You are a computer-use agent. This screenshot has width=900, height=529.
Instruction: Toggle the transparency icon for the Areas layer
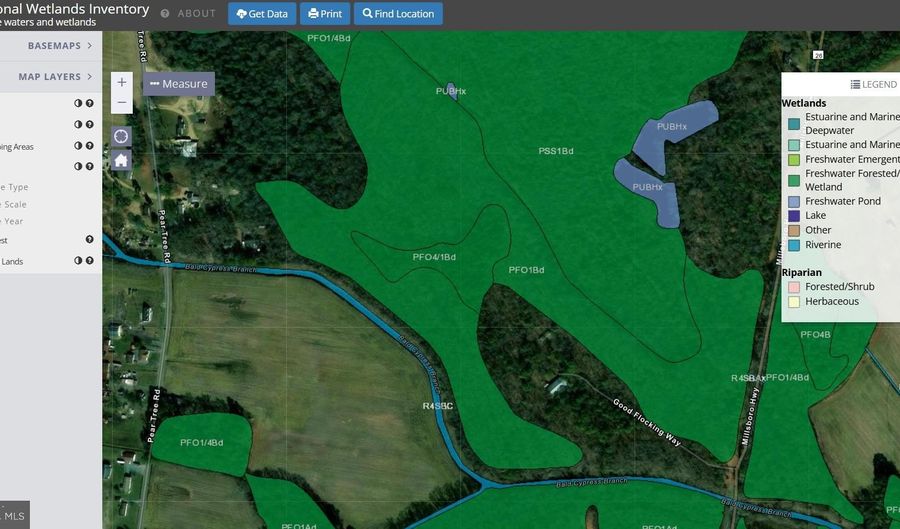tap(78, 146)
